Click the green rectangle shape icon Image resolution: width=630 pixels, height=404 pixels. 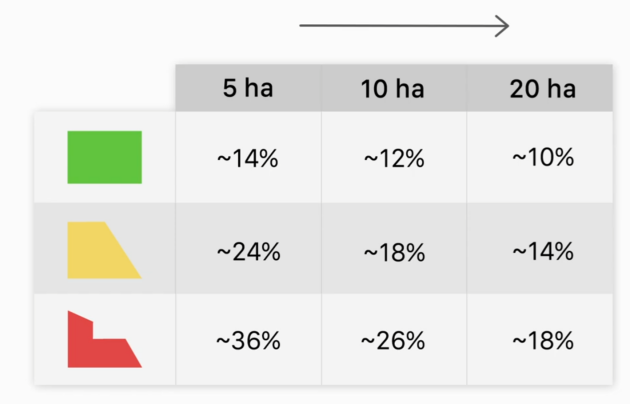(104, 157)
